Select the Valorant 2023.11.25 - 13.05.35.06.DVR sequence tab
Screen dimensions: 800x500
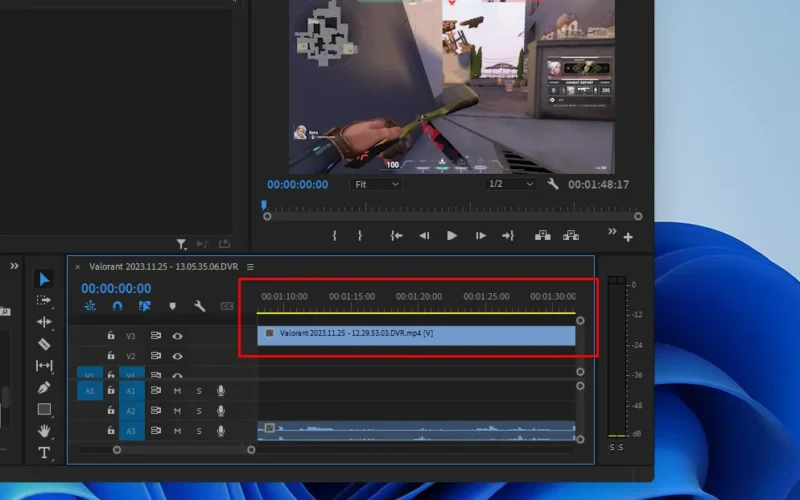pyautogui.click(x=163, y=267)
